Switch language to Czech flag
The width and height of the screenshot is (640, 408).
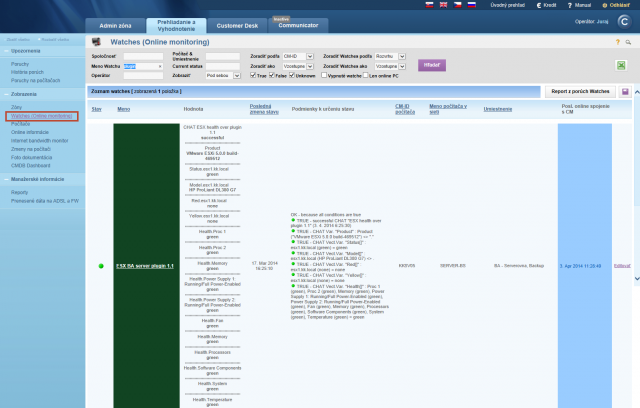[458, 5]
